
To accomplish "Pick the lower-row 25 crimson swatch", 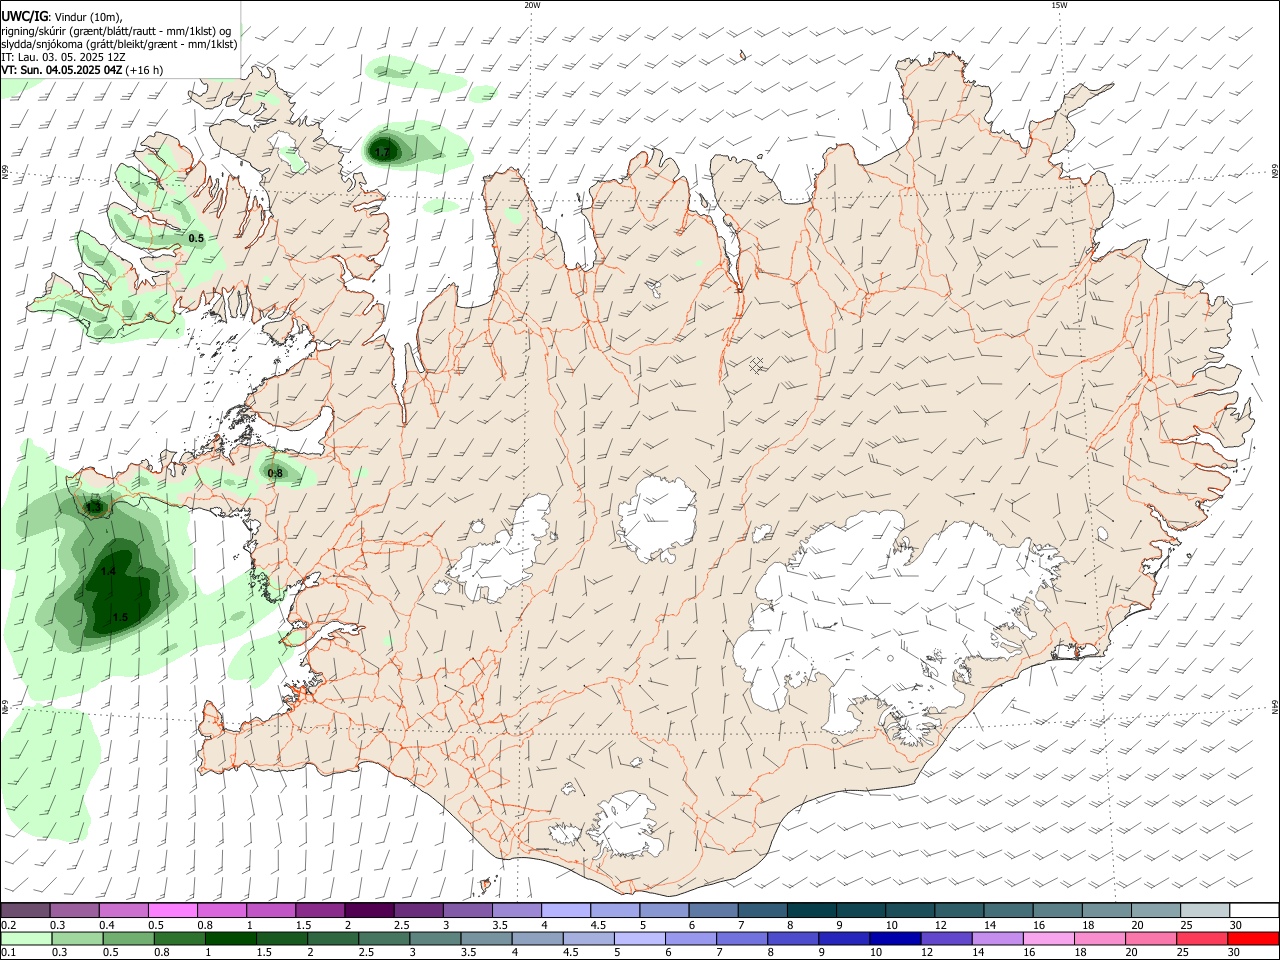I will [1202, 938].
